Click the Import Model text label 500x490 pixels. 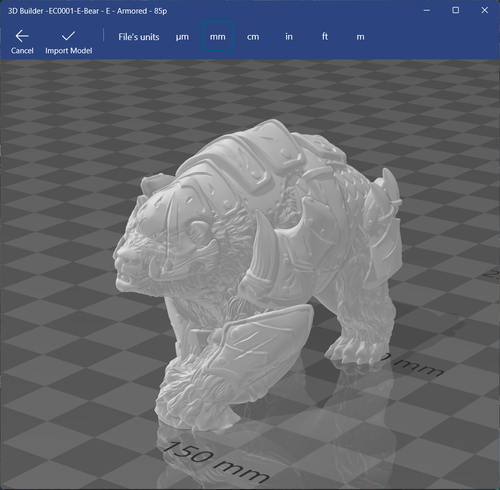tap(69, 51)
